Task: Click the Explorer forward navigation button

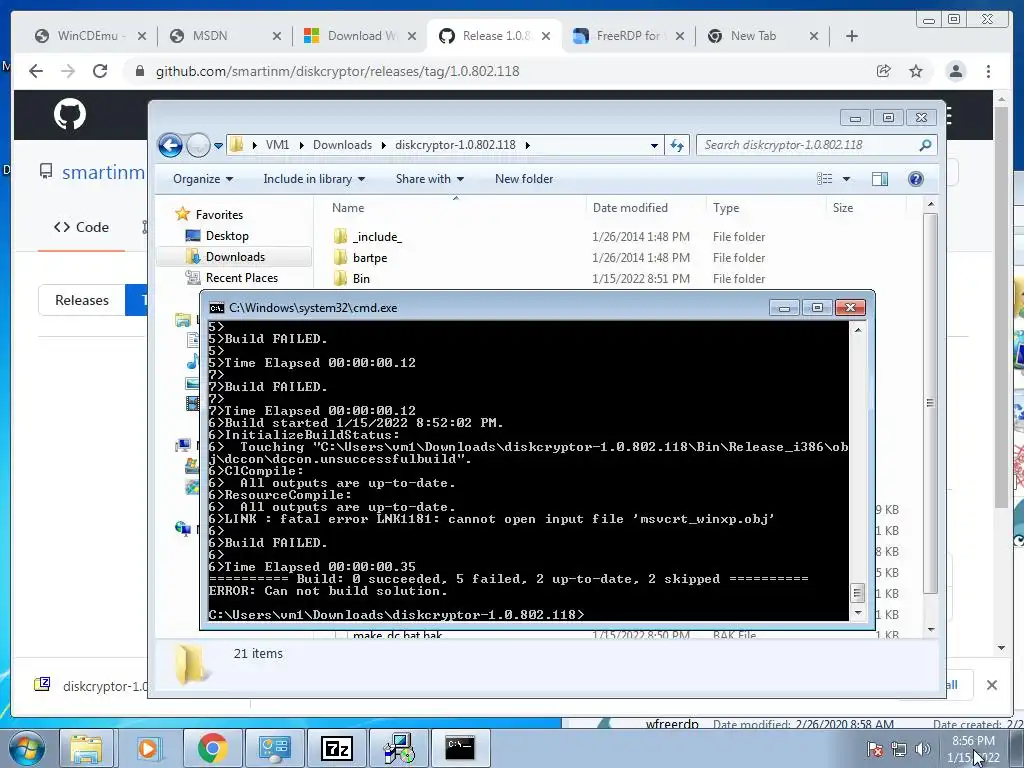Action: point(198,145)
